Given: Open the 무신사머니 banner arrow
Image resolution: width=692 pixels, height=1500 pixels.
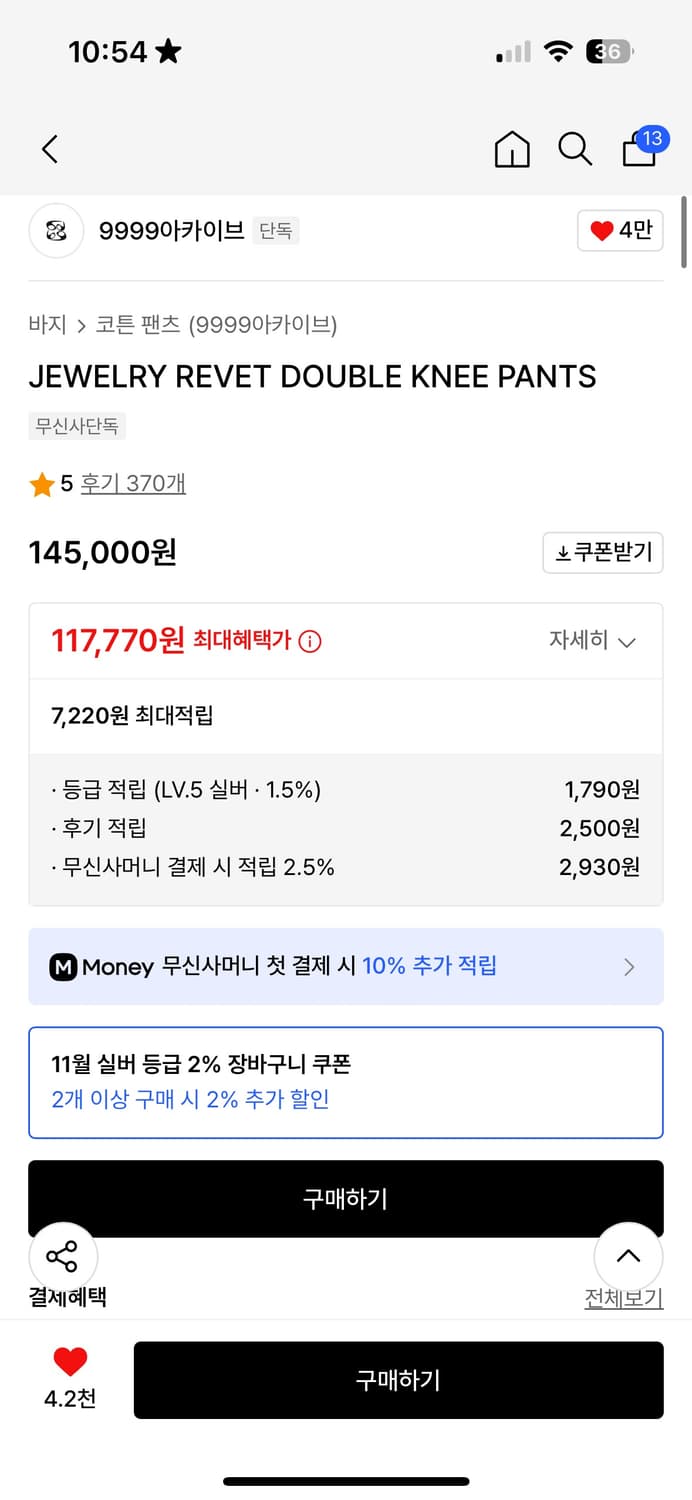Looking at the screenshot, I should [630, 966].
